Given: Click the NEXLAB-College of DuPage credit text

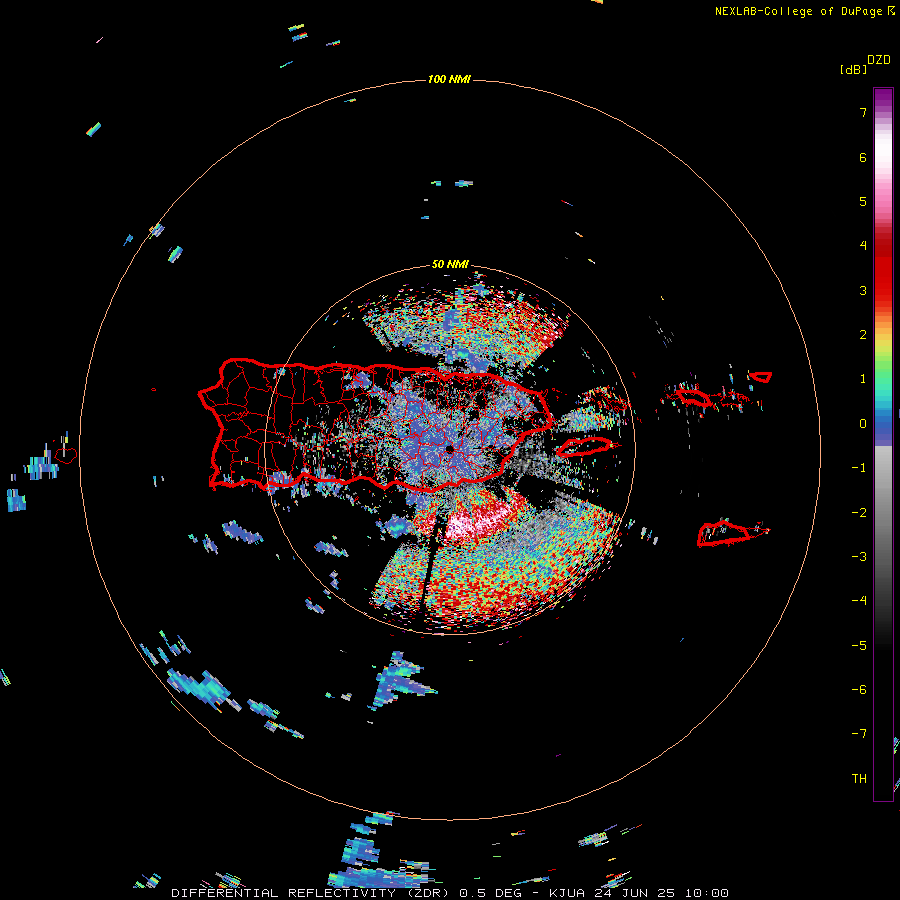Looking at the screenshot, I should coord(798,11).
